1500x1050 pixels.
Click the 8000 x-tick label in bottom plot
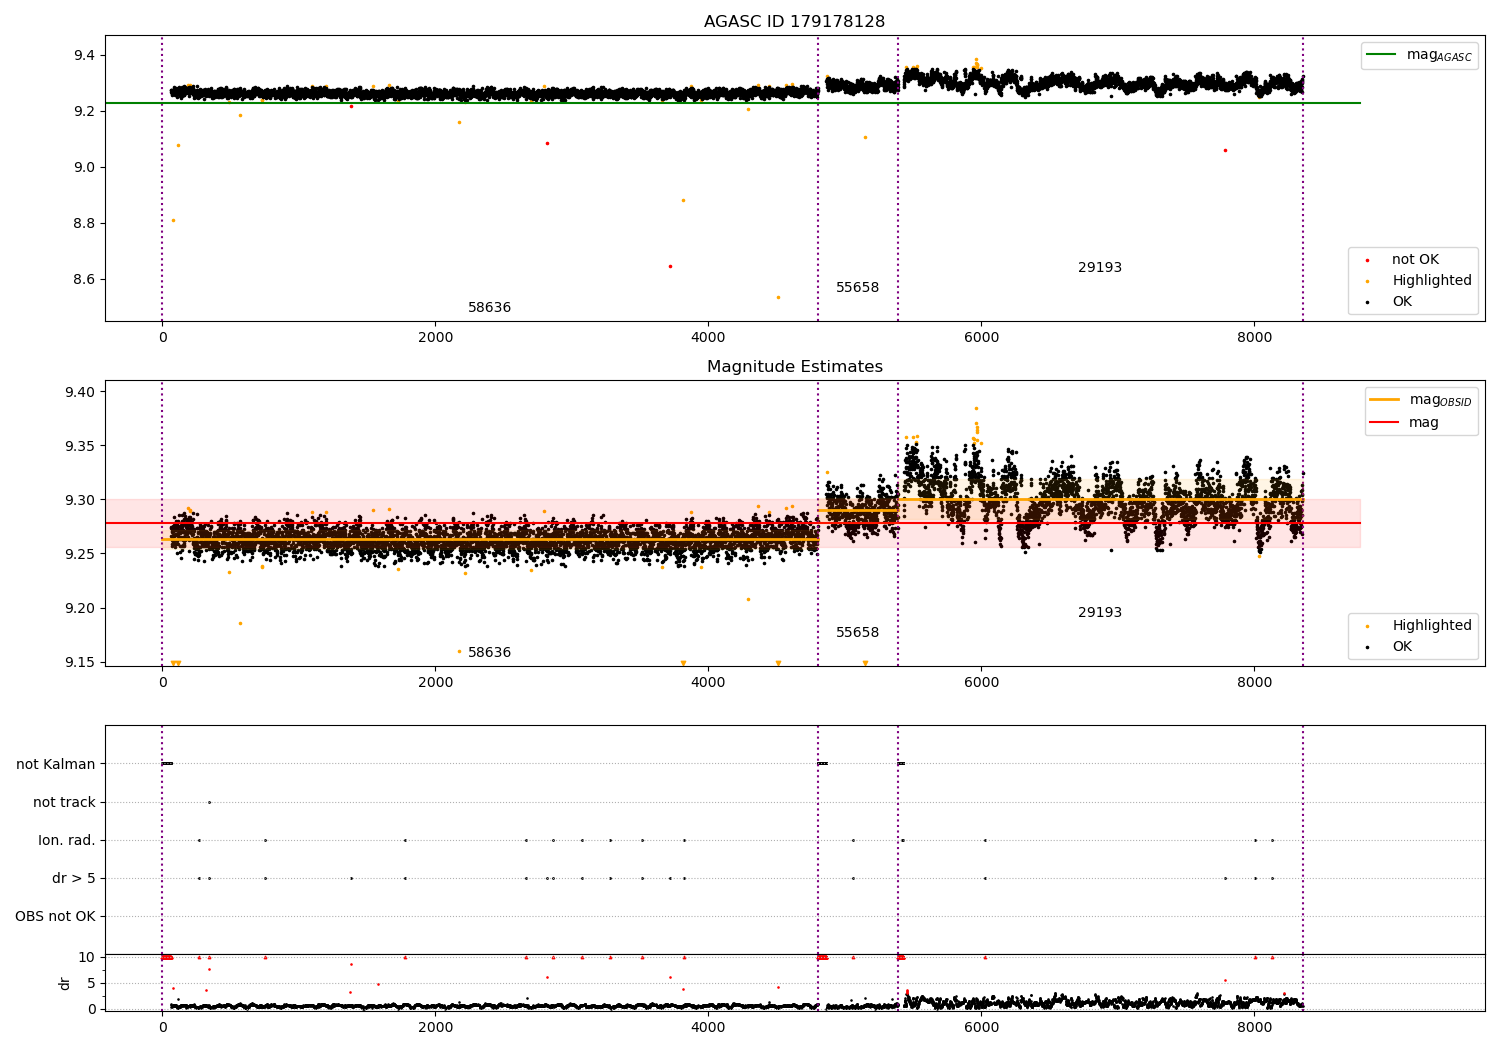tap(1254, 1027)
